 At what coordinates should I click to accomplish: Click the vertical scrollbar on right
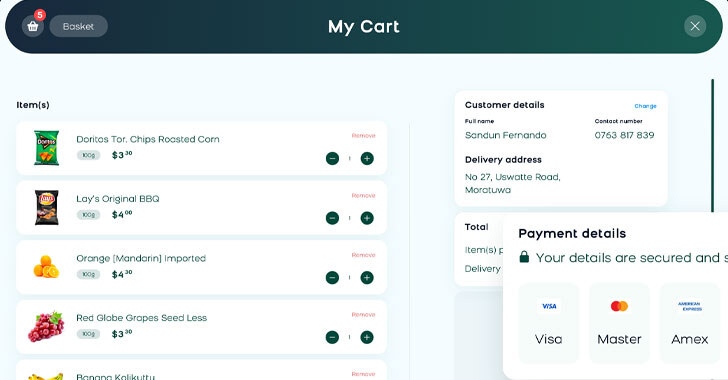pos(713,145)
